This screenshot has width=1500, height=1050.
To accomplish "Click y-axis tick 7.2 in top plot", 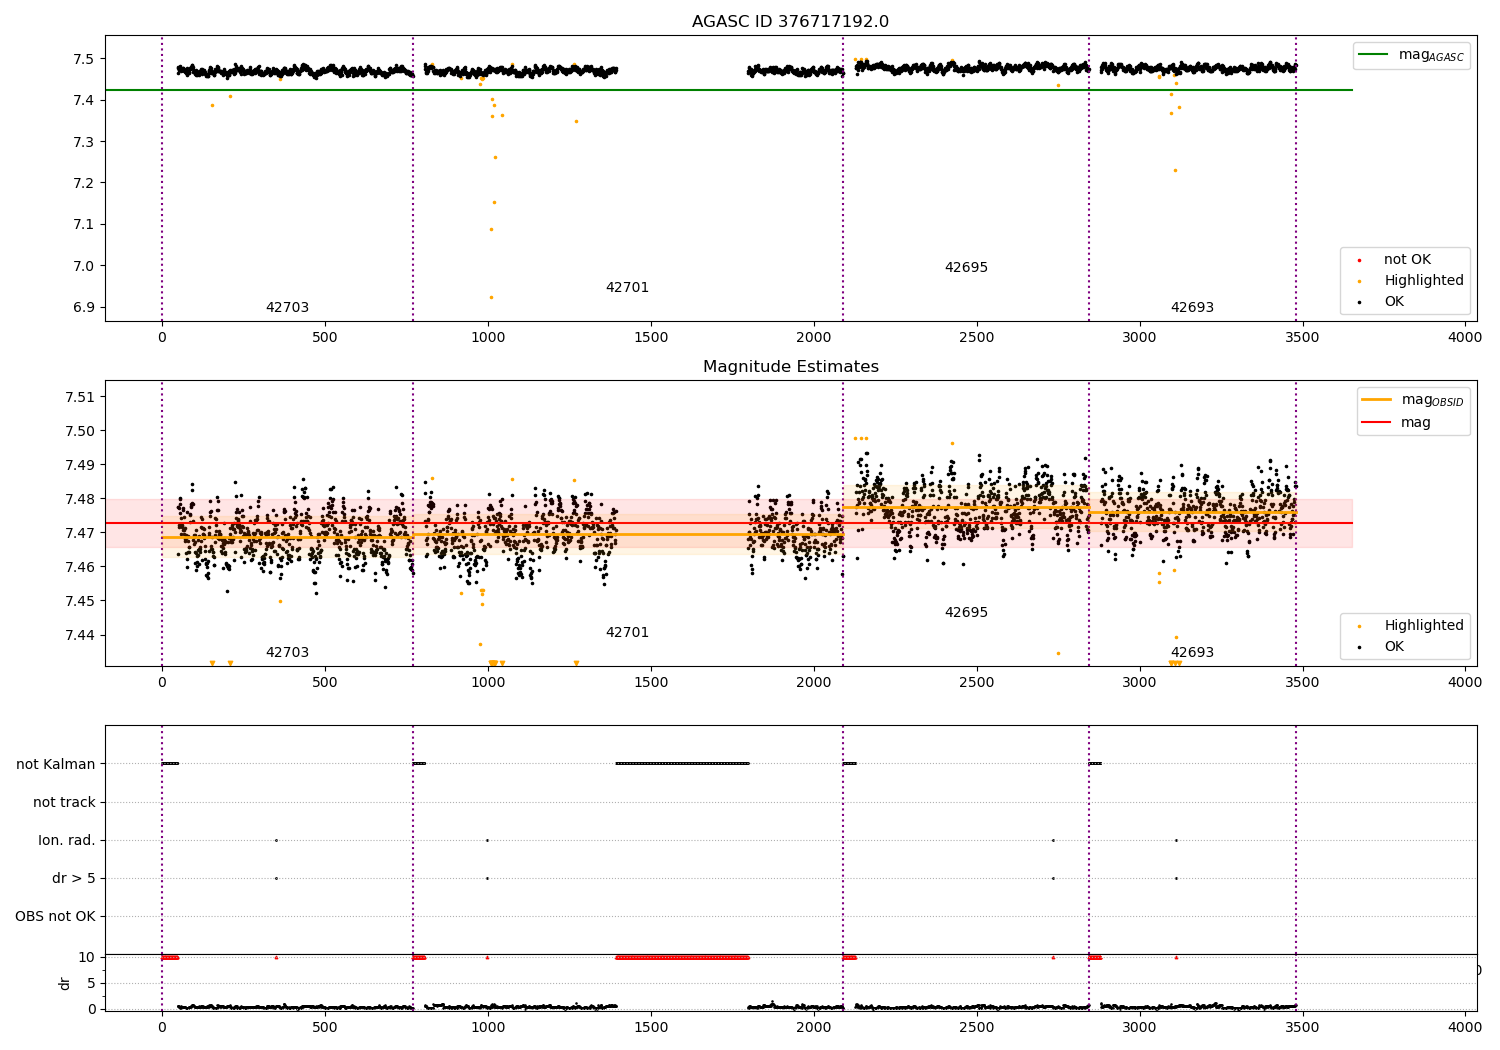I will pyautogui.click(x=85, y=183).
